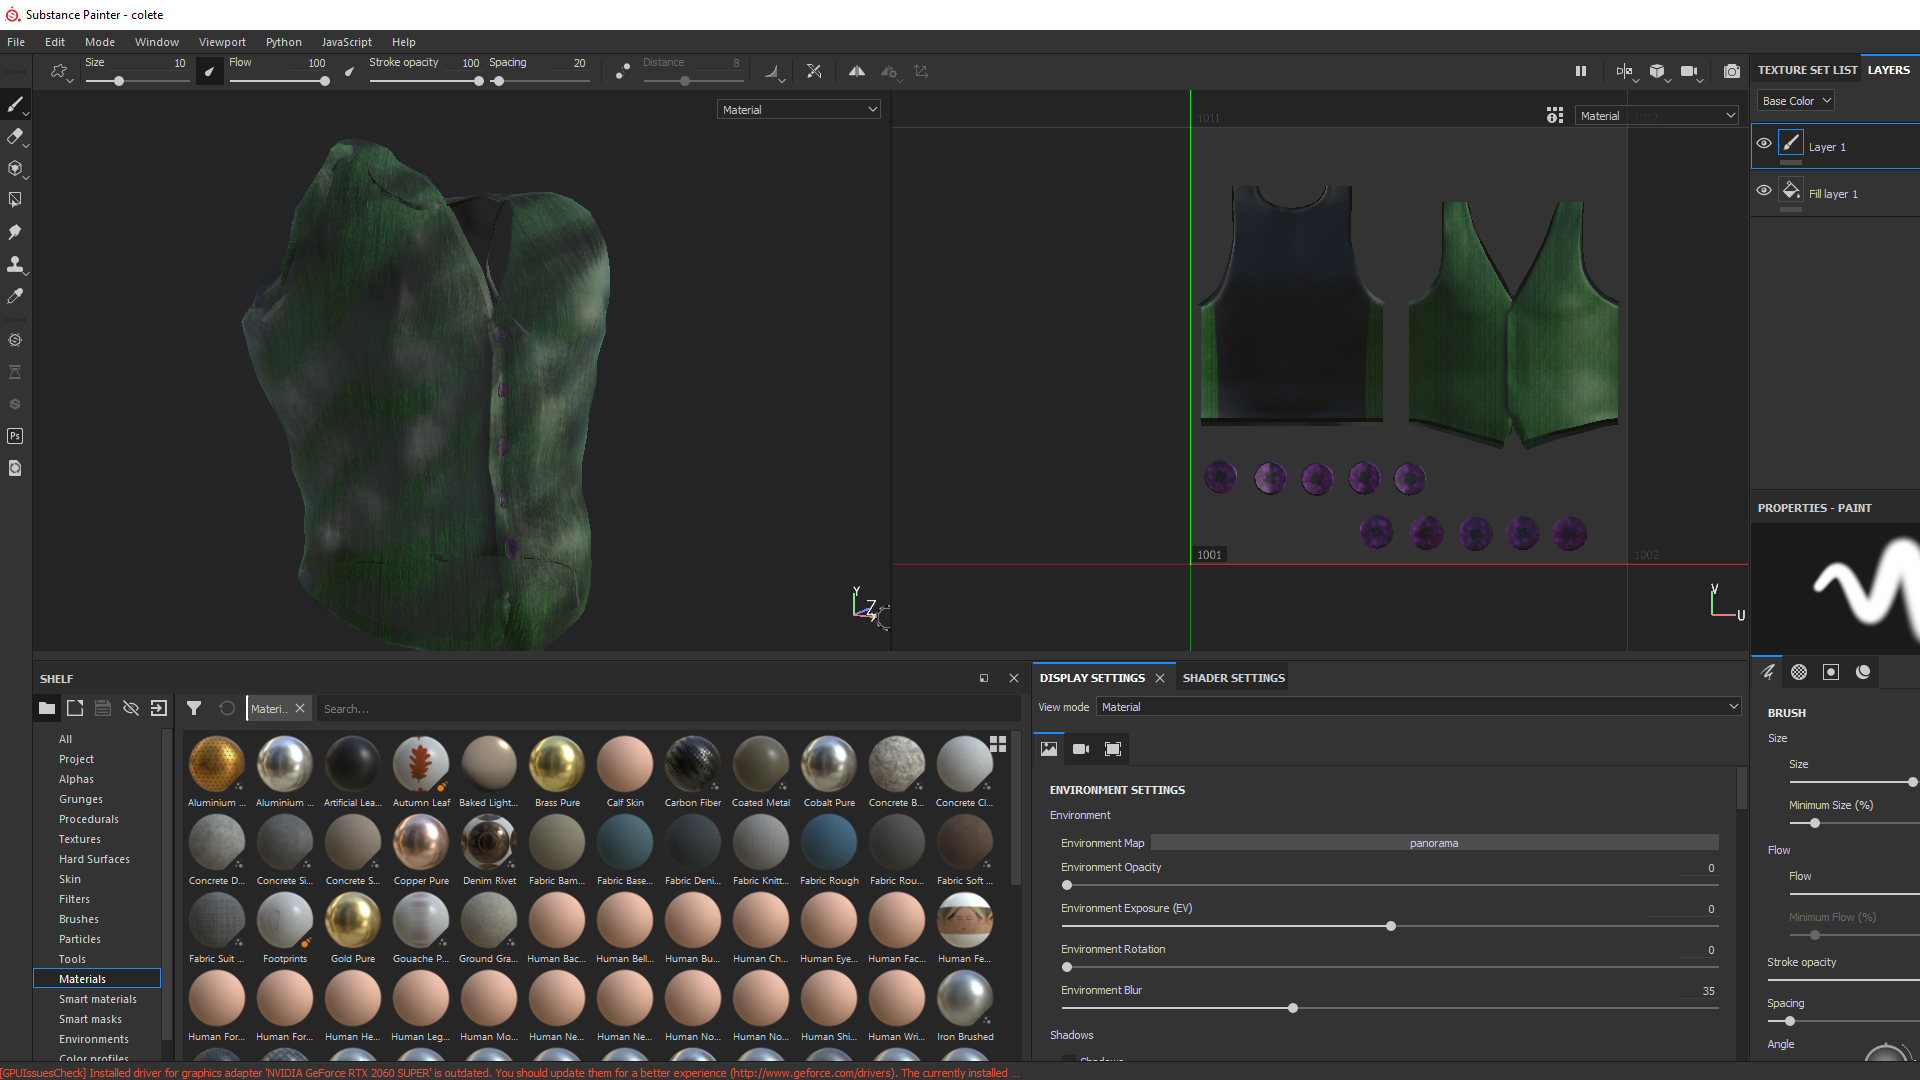Click the shelf filter funnel icon
The height and width of the screenshot is (1080, 1920).
coord(194,708)
